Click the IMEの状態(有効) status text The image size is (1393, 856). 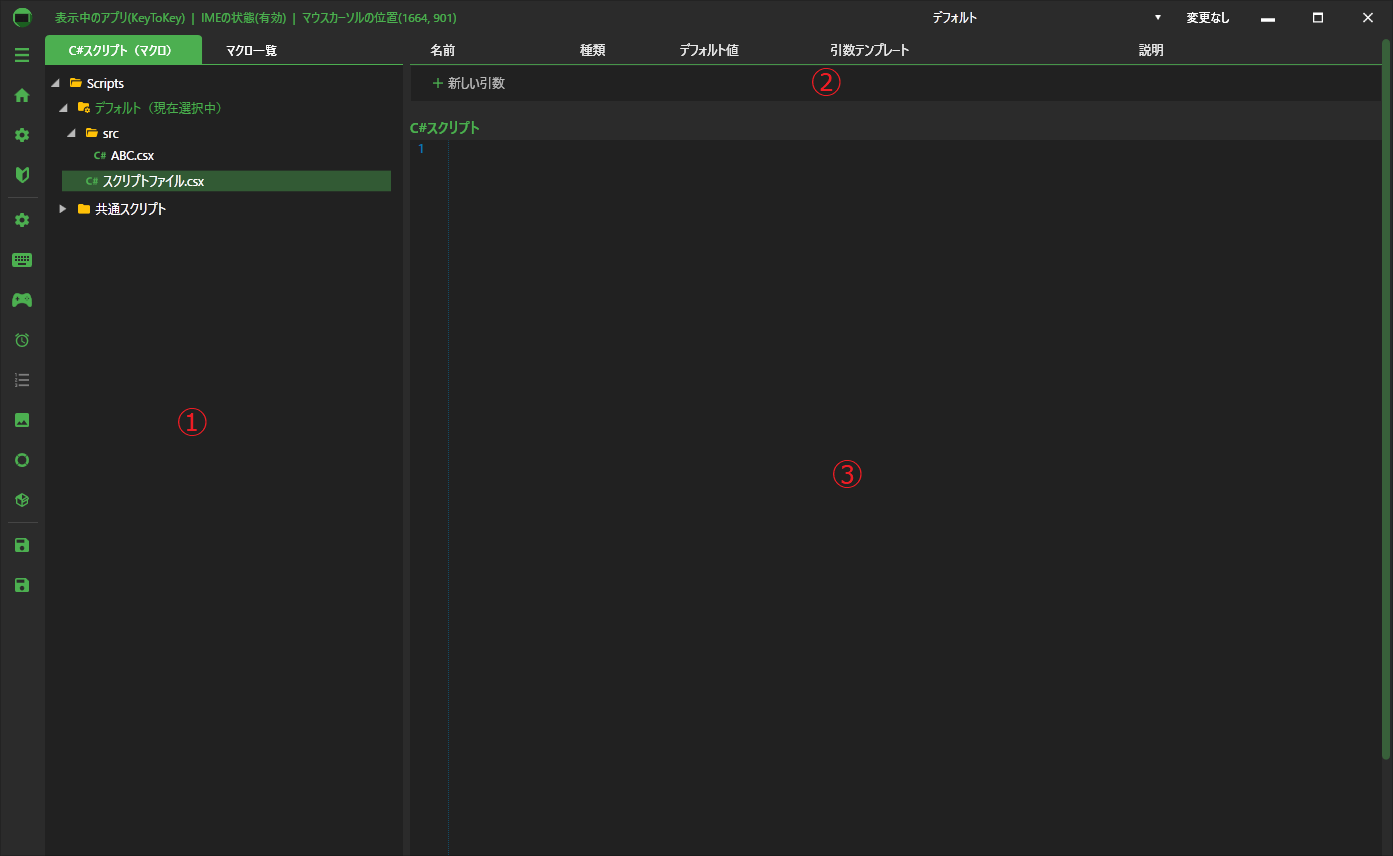click(x=243, y=18)
